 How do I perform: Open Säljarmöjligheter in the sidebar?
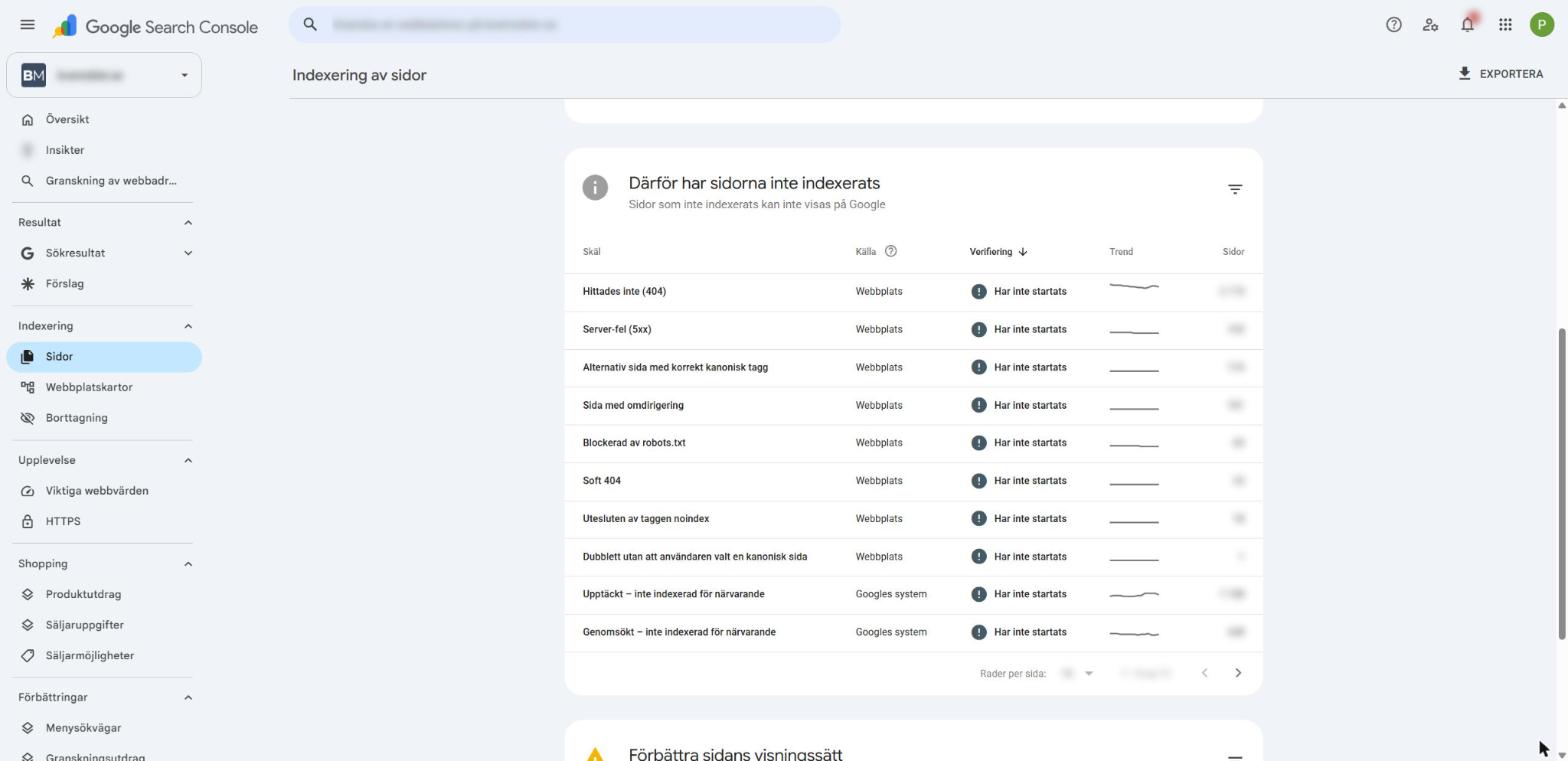pos(104,656)
